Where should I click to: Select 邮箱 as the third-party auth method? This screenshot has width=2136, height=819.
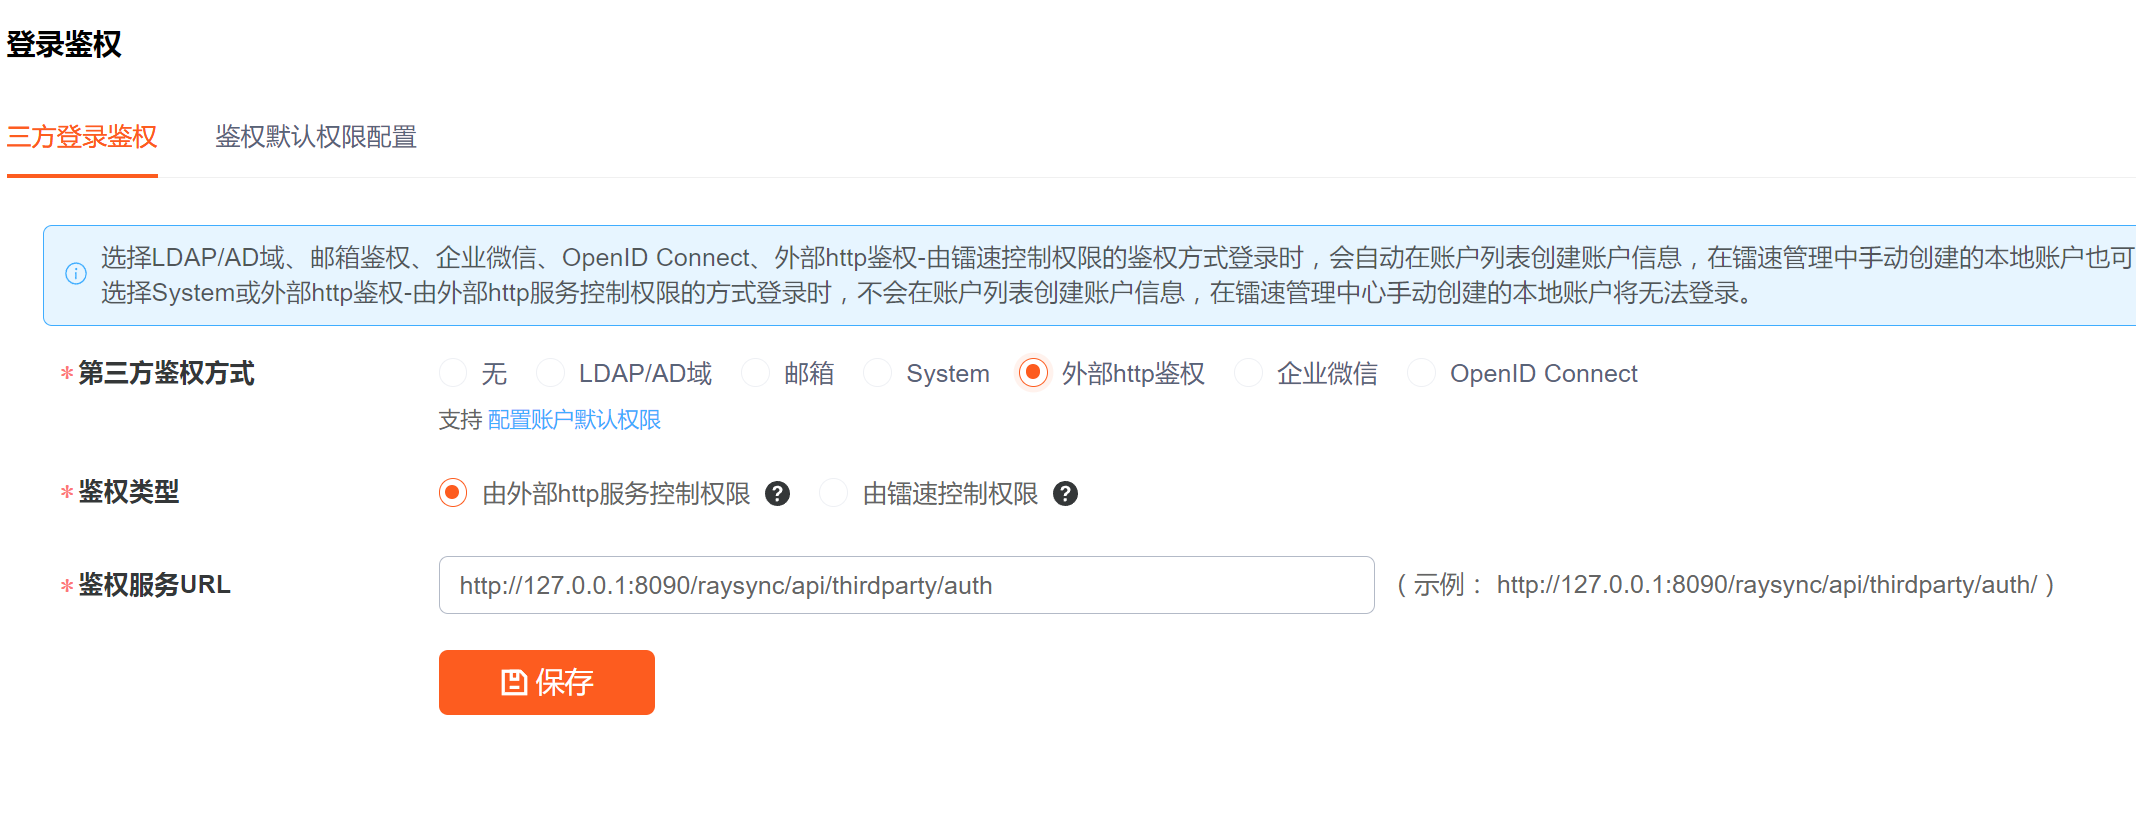click(x=756, y=374)
